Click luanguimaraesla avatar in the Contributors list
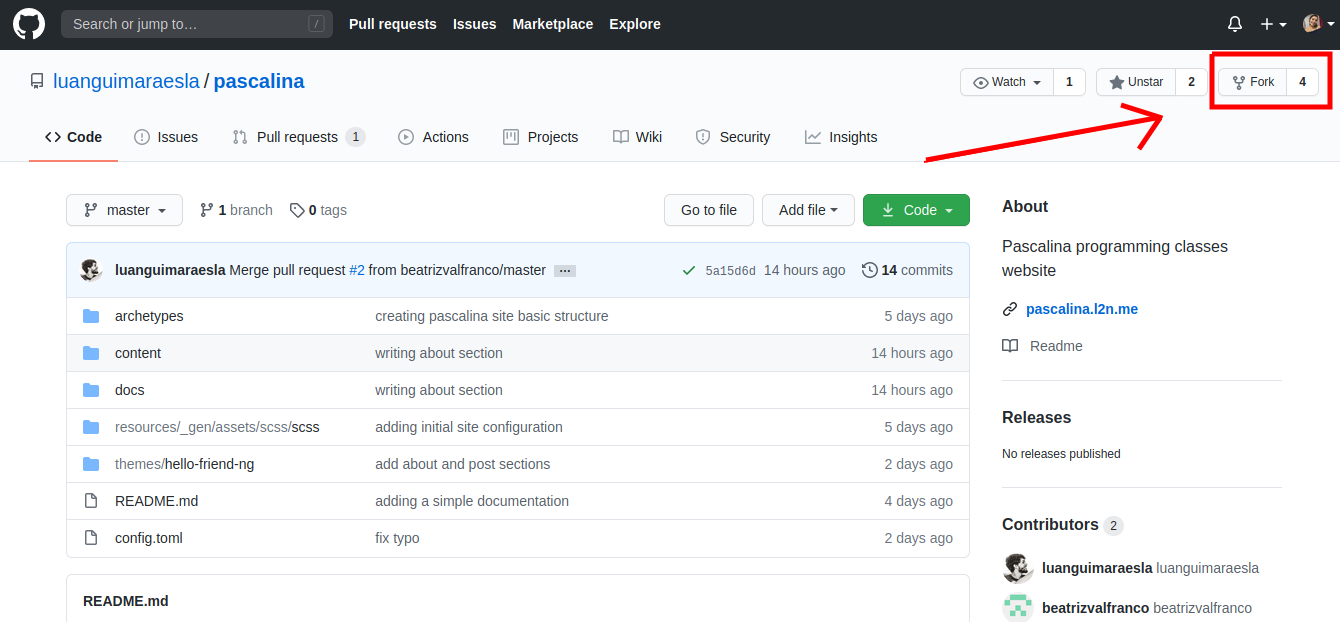 [1017, 568]
